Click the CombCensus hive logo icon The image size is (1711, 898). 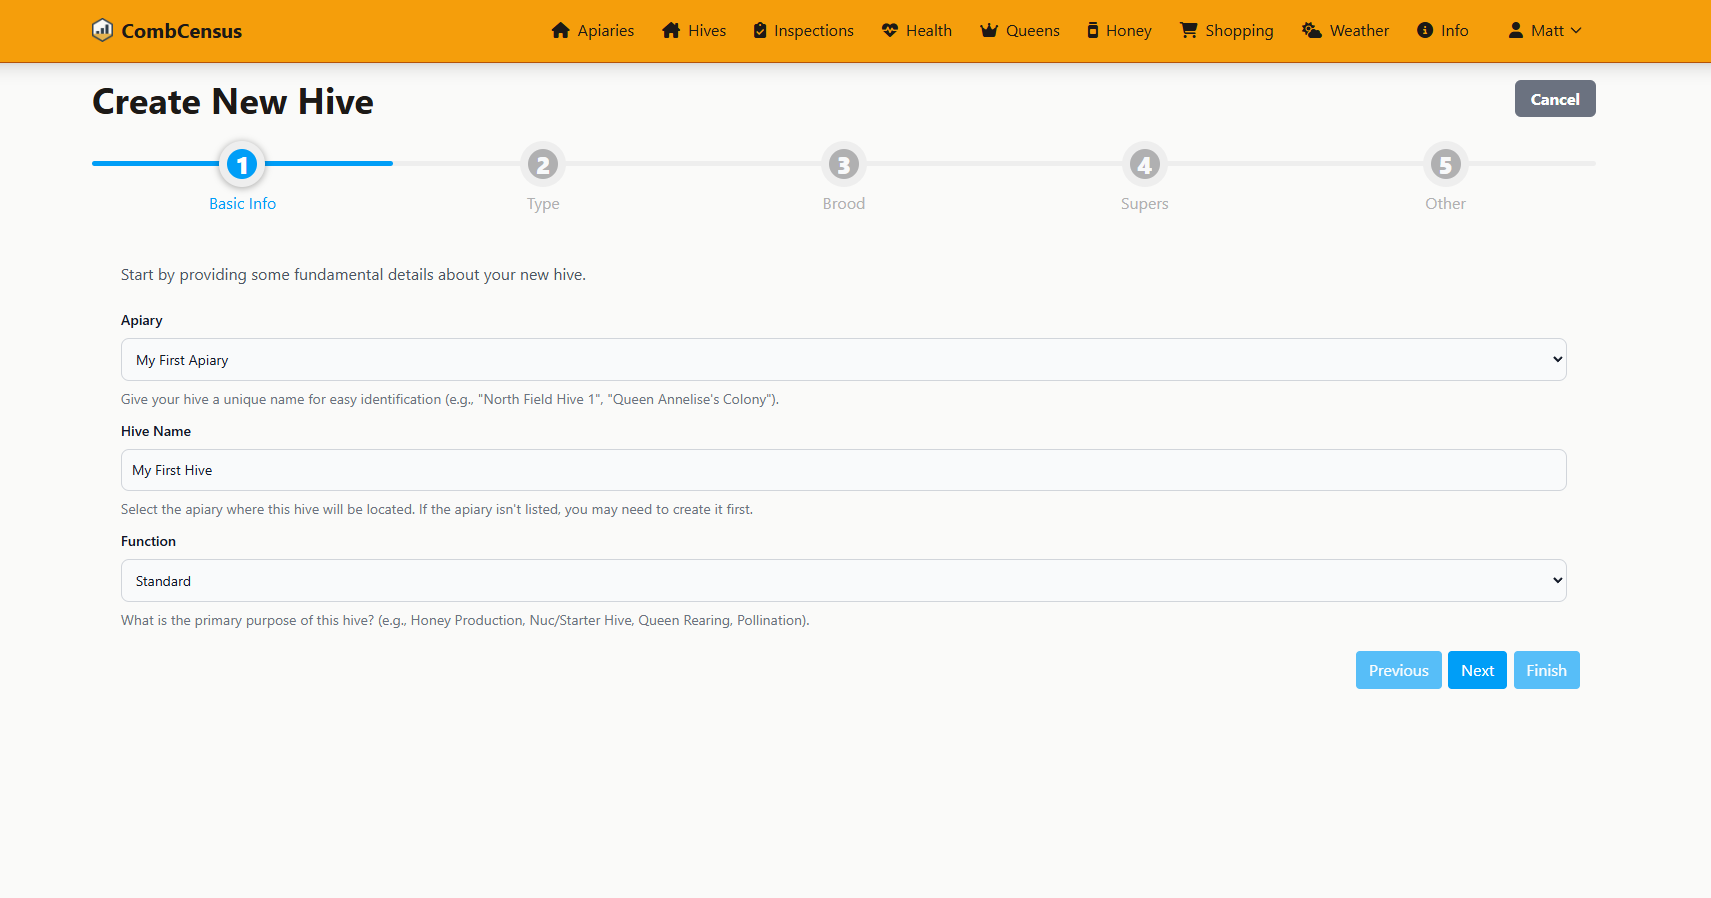point(102,30)
